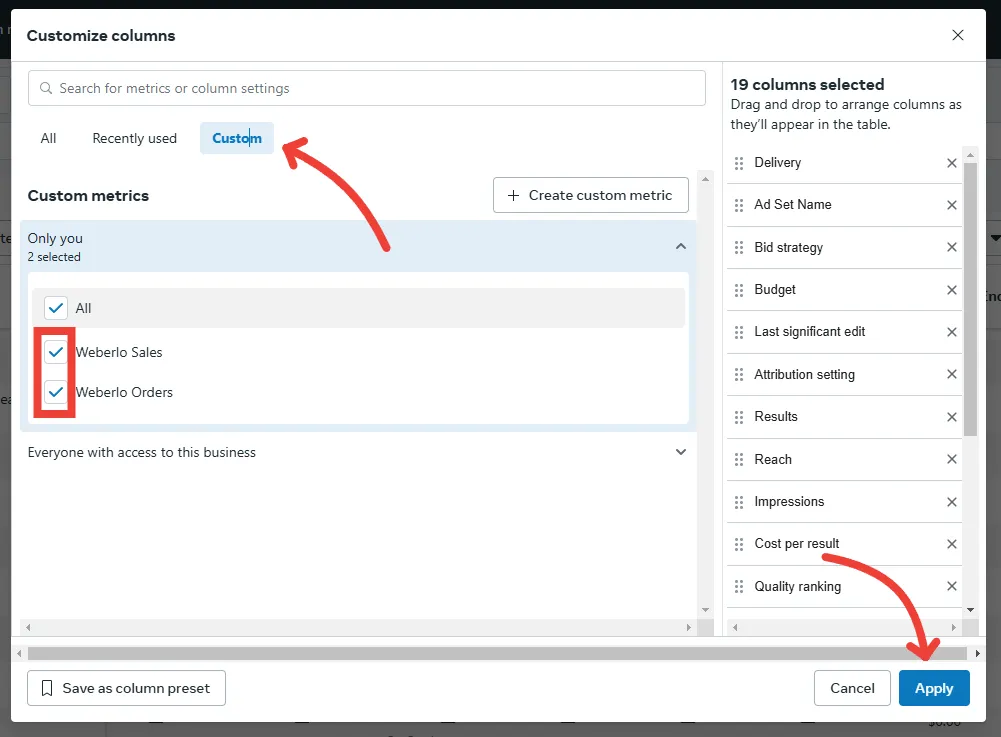Remove the Bid strategy column
Image resolution: width=1001 pixels, height=737 pixels.
(x=951, y=247)
